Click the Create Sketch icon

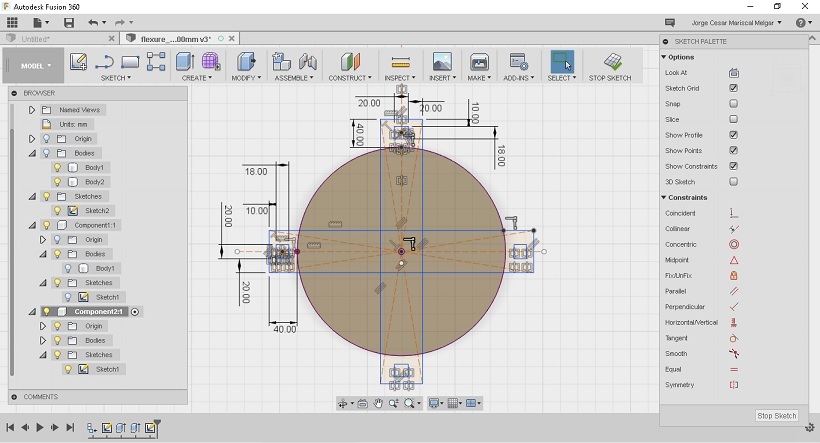click(78, 62)
